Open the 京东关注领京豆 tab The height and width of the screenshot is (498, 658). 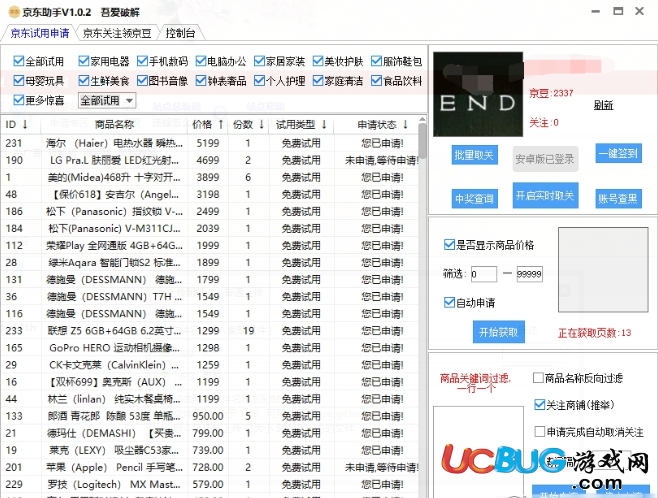(x=117, y=33)
